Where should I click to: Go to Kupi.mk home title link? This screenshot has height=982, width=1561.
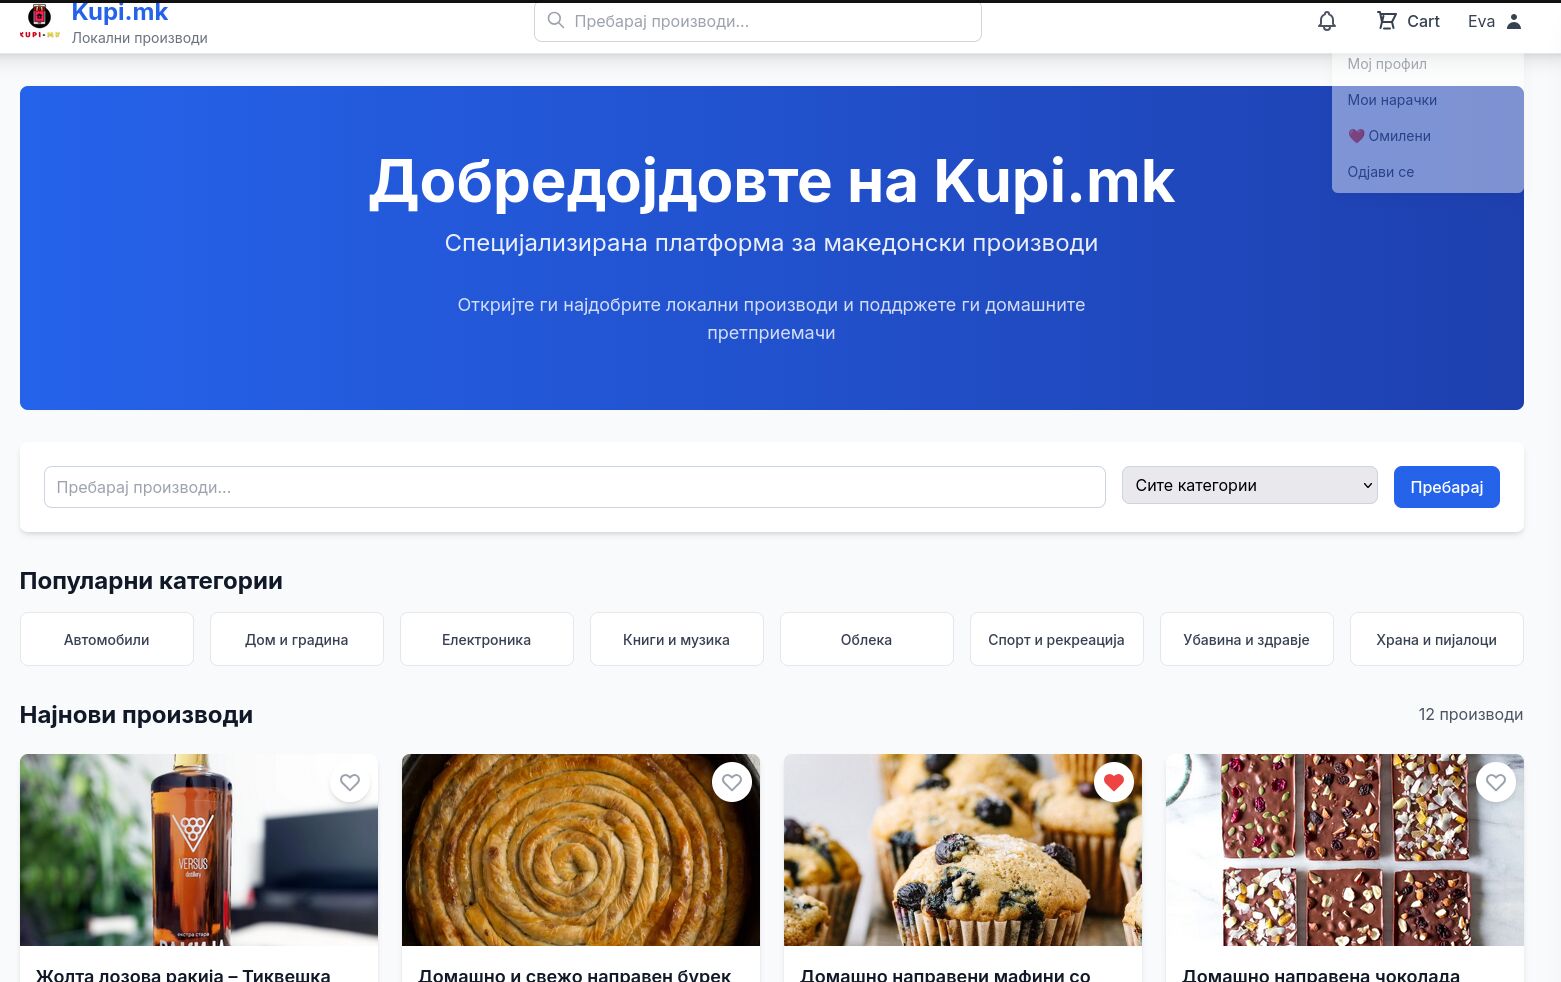(x=120, y=13)
